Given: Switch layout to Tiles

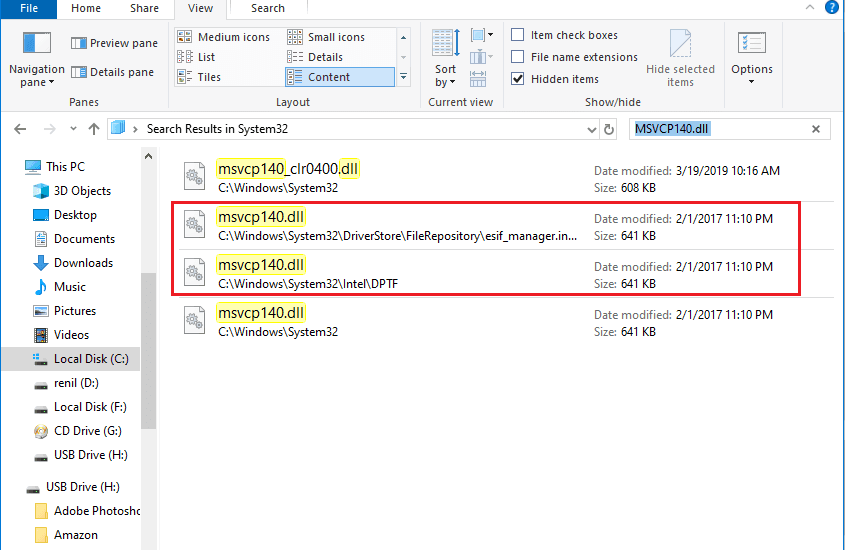Looking at the screenshot, I should (x=199, y=77).
